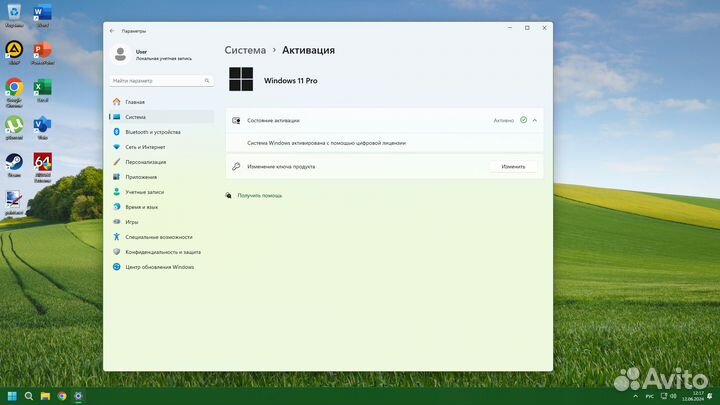Screen dimensions: 720x405
Task: Open the notifications bell in the taskbar
Action: pyautogui.click(x=710, y=396)
